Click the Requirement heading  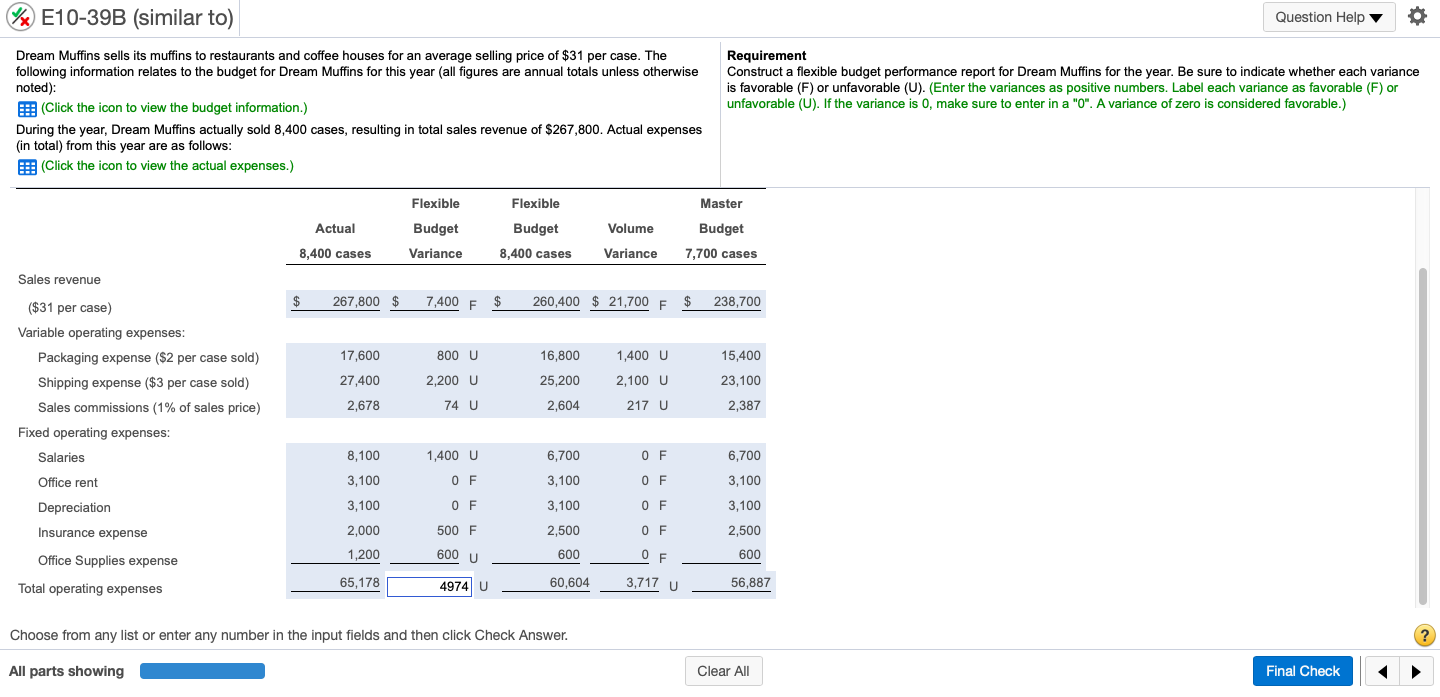pos(766,56)
